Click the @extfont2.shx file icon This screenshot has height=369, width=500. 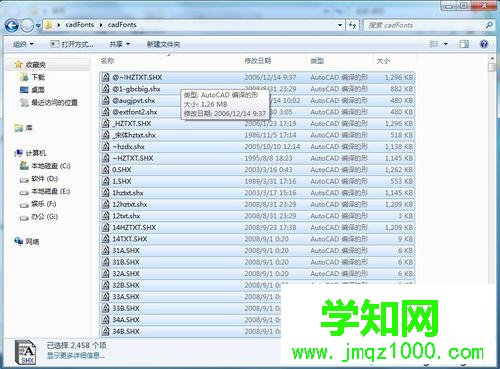106,112
